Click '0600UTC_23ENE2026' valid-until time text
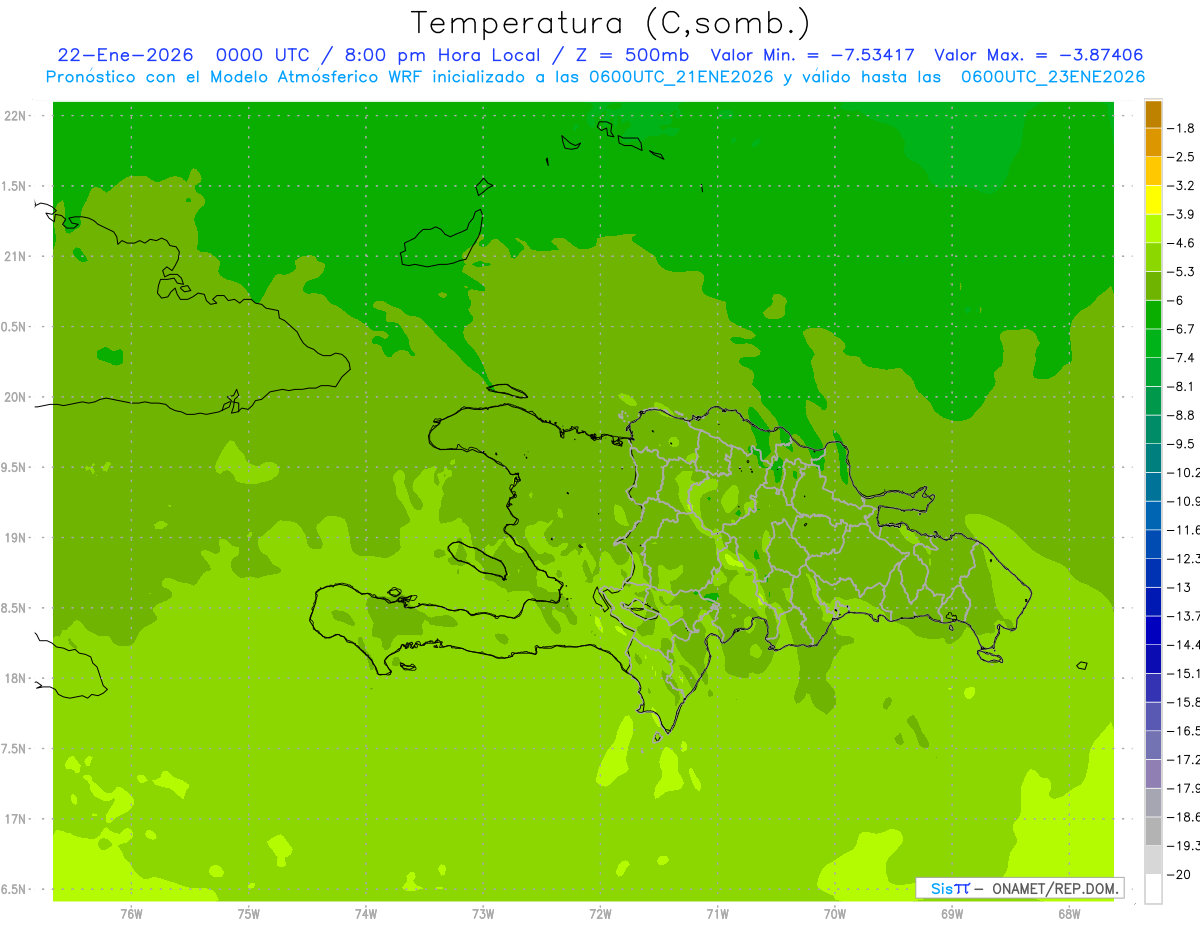The width and height of the screenshot is (1200, 927). click(x=1053, y=77)
